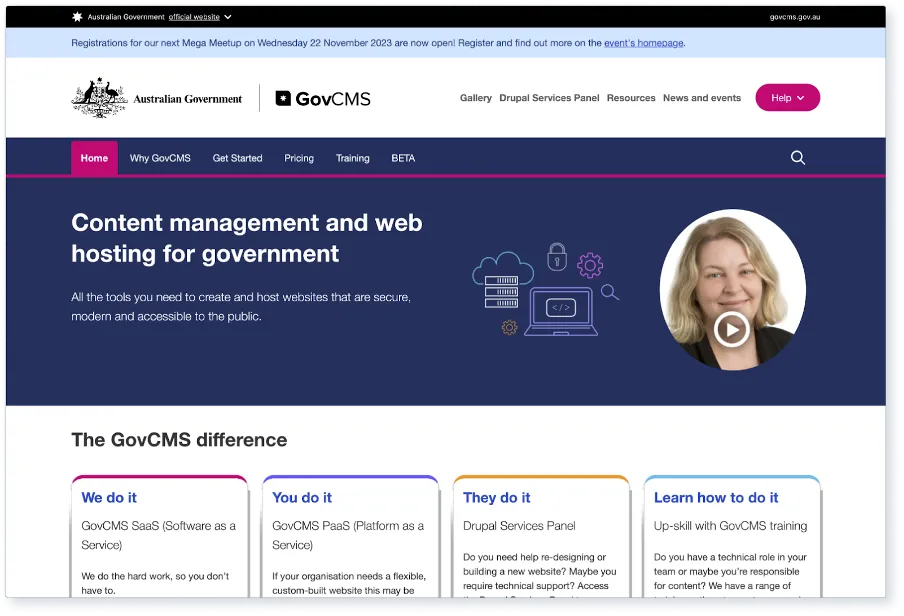Click the 'We do it' card heading
The height and width of the screenshot is (616, 904).
click(109, 497)
